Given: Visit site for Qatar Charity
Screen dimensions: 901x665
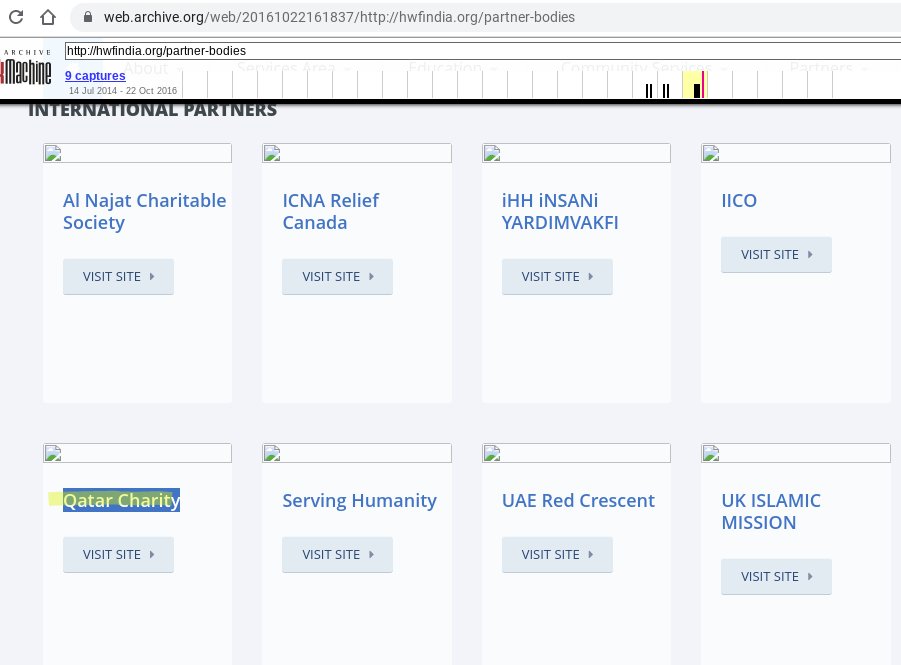Looking at the screenshot, I should (118, 555).
